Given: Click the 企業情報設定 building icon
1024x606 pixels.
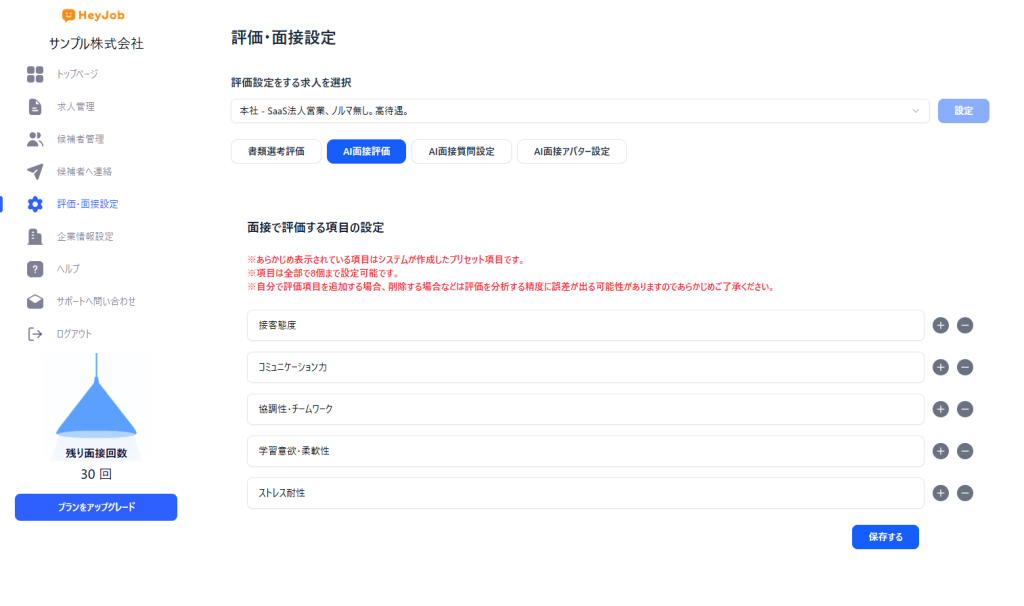Looking at the screenshot, I should [35, 237].
